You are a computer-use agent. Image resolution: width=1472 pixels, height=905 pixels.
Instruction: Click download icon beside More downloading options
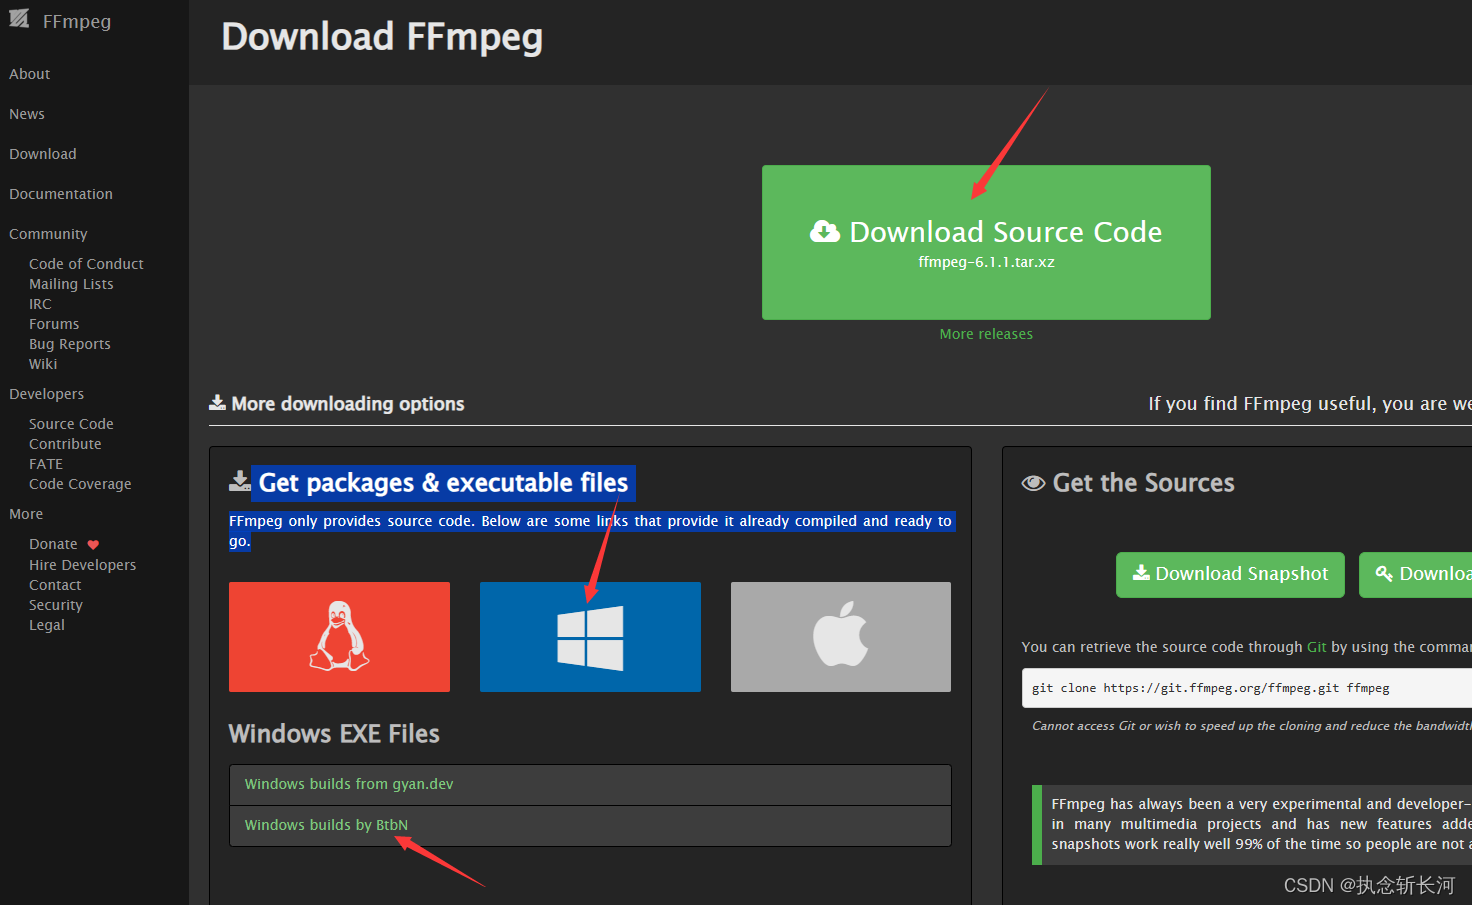tap(217, 403)
